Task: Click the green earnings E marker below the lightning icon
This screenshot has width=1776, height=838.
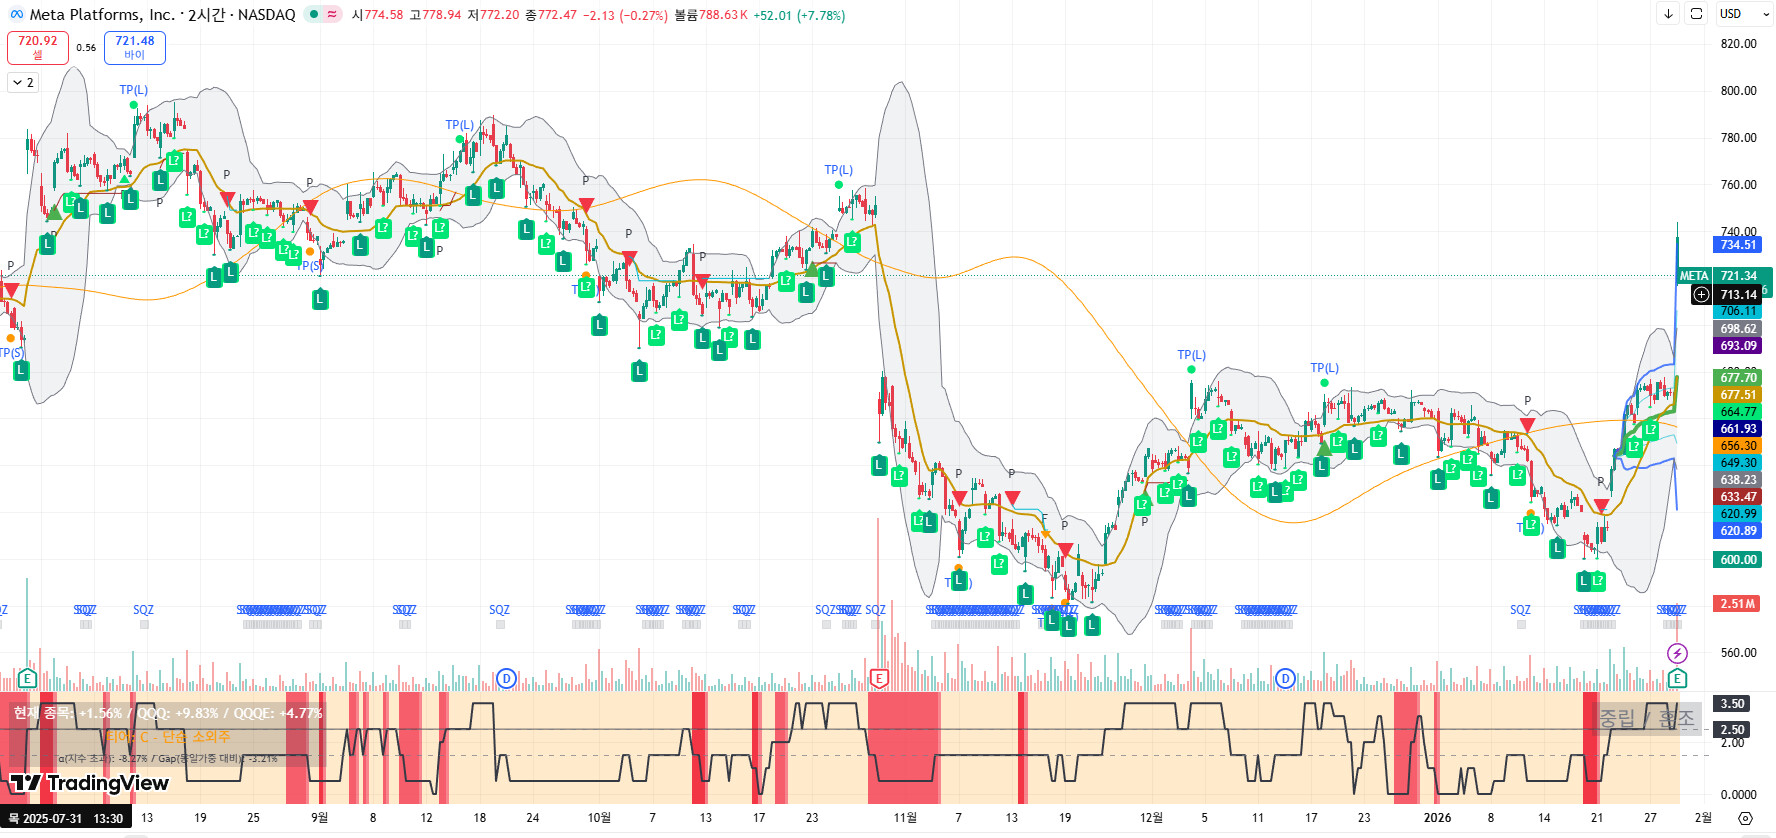Action: pos(1677,679)
